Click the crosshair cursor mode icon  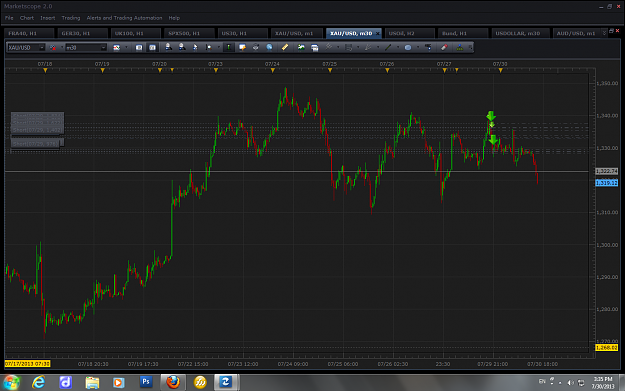(x=208, y=47)
